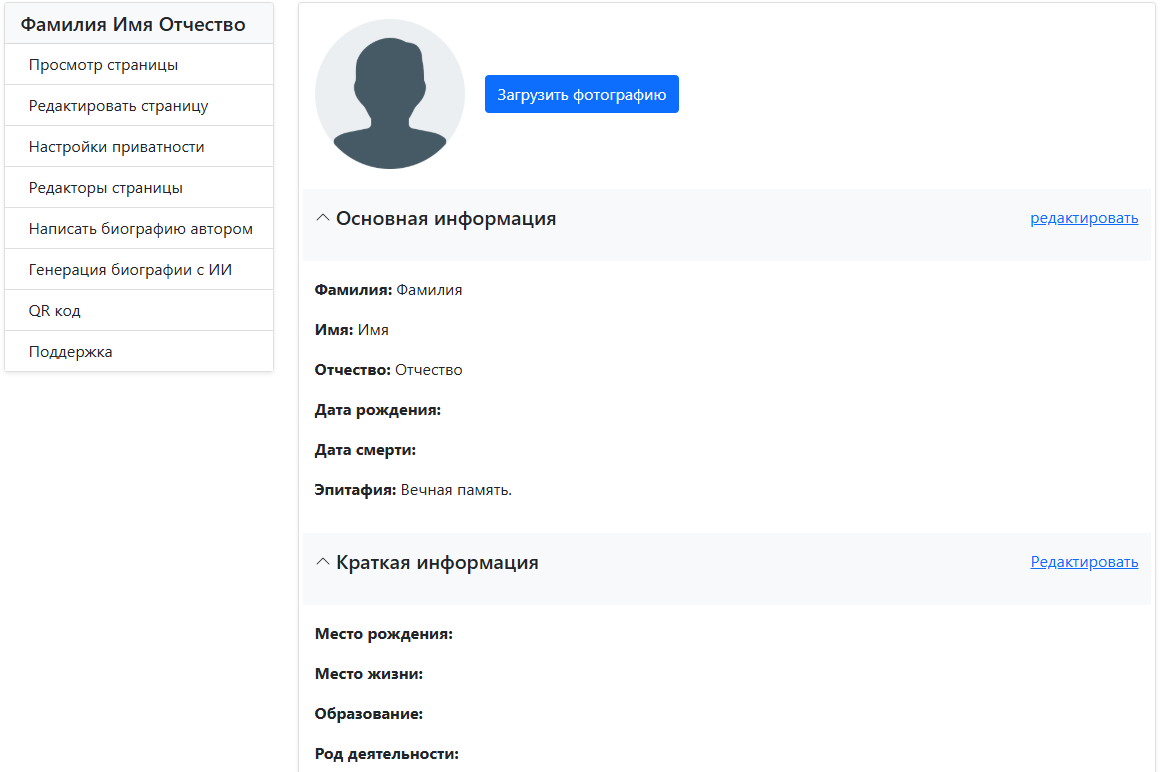Select Редактировать страницу menu item

pyautogui.click(x=139, y=105)
